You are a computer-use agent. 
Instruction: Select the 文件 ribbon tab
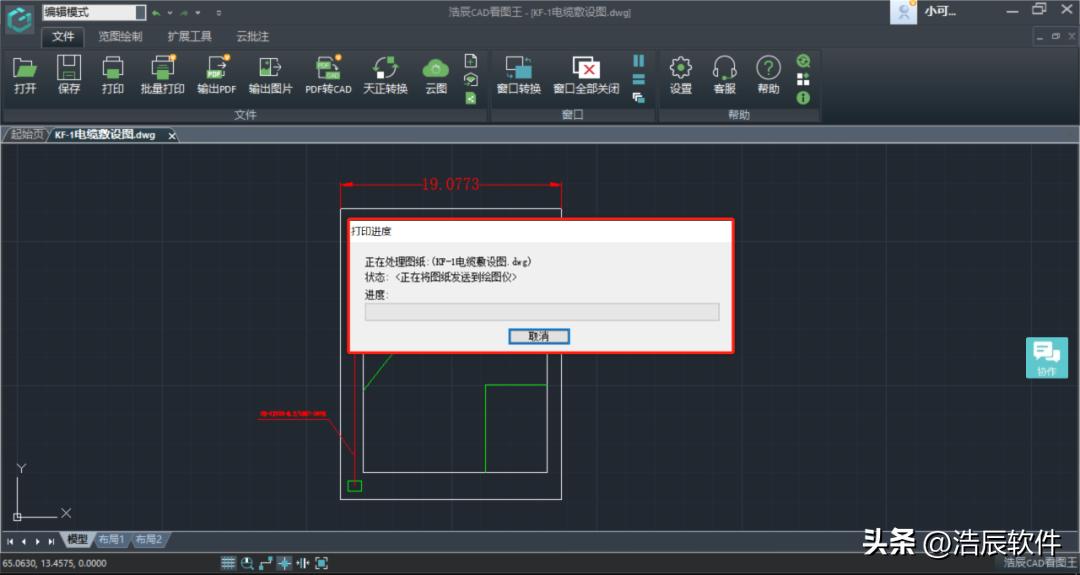[x=63, y=36]
